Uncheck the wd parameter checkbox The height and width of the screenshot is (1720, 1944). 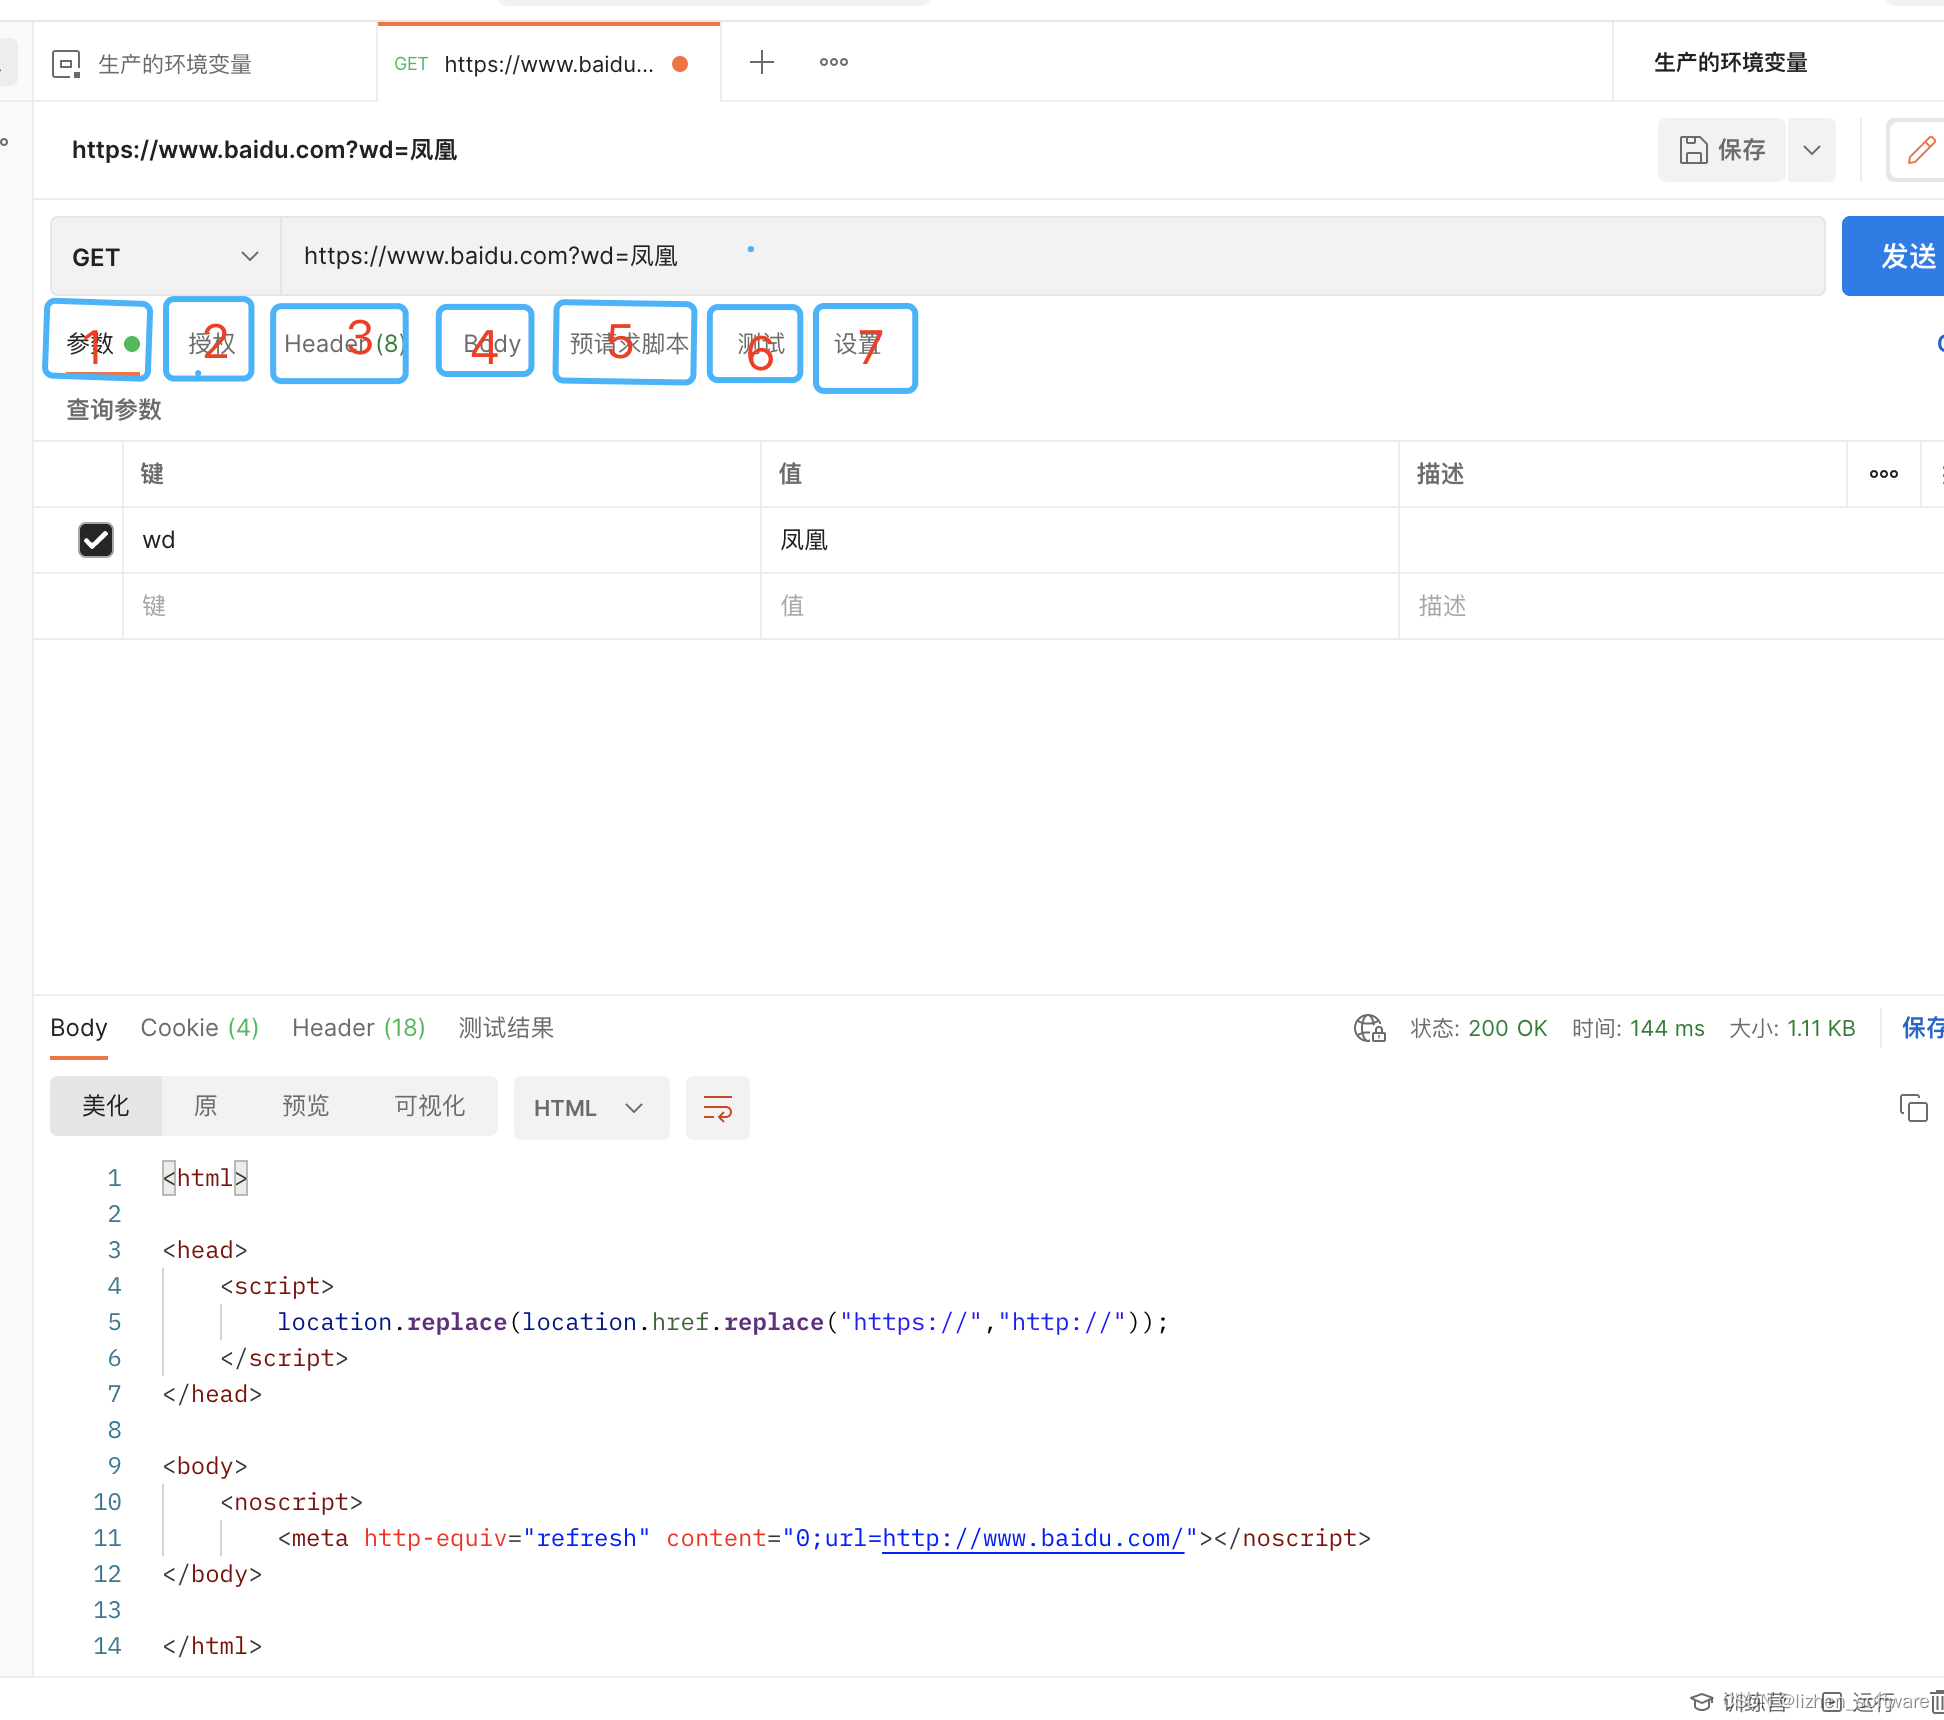[96, 540]
